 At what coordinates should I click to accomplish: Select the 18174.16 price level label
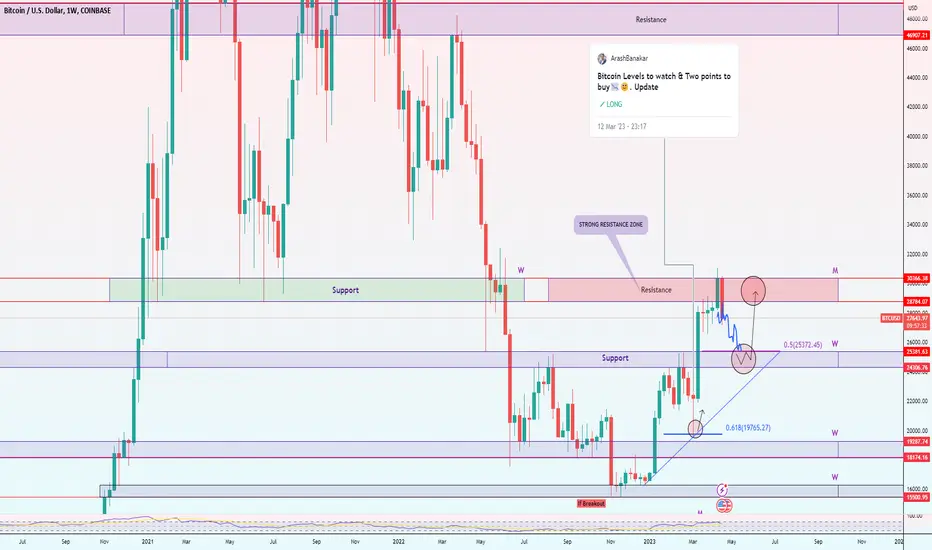[917, 458]
